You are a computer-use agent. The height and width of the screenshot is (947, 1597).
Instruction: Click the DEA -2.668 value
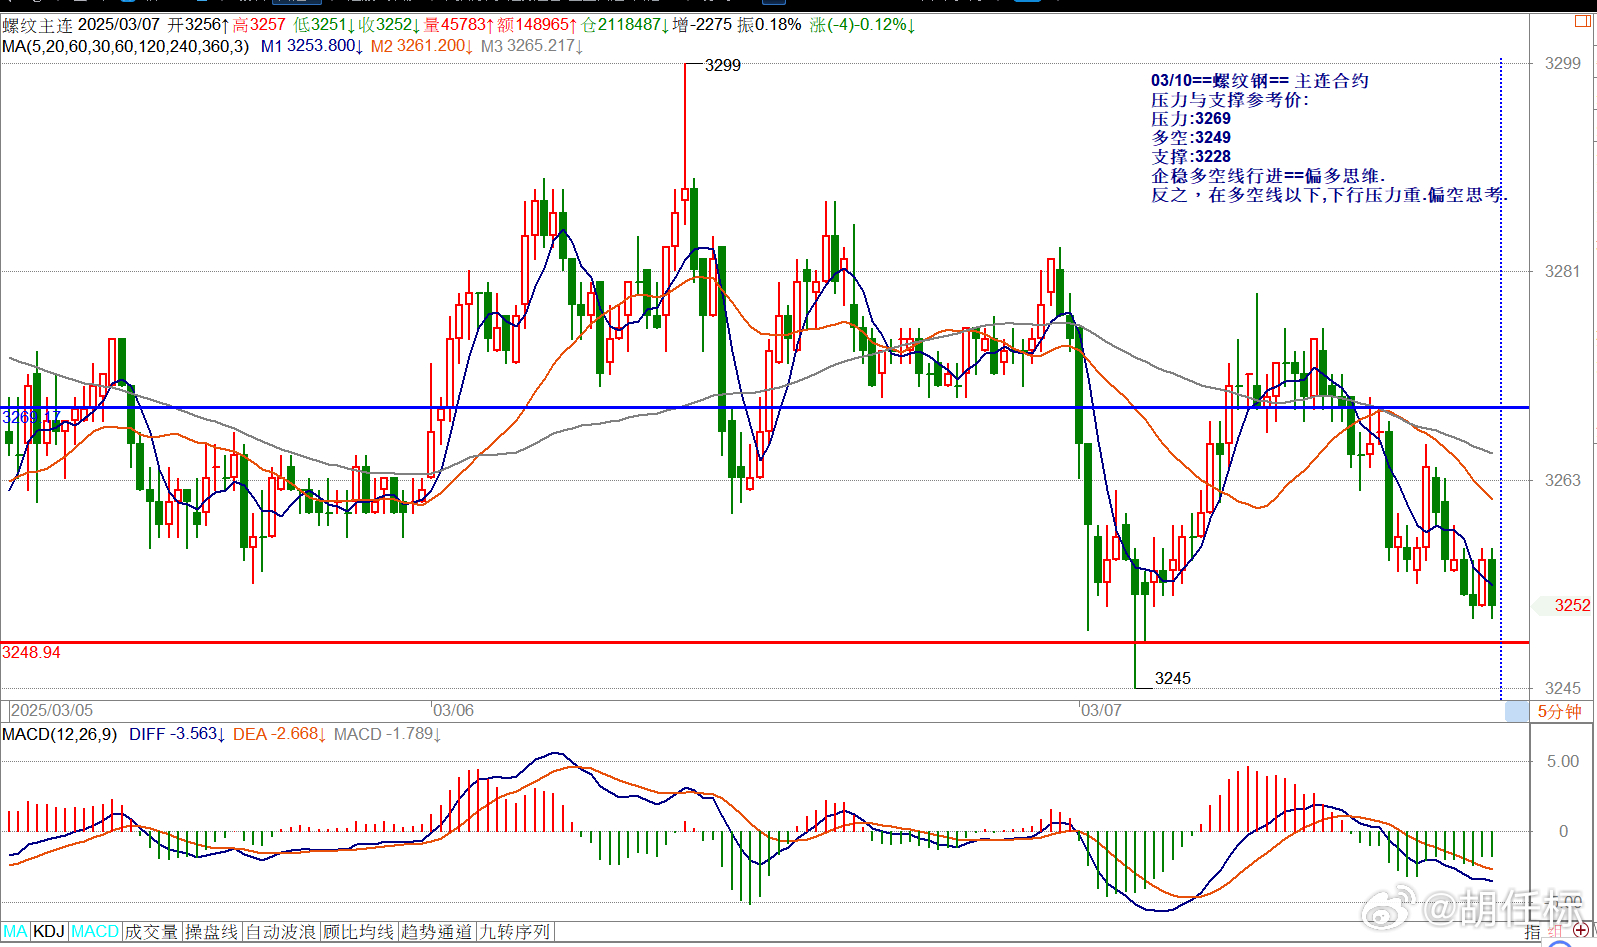point(280,734)
